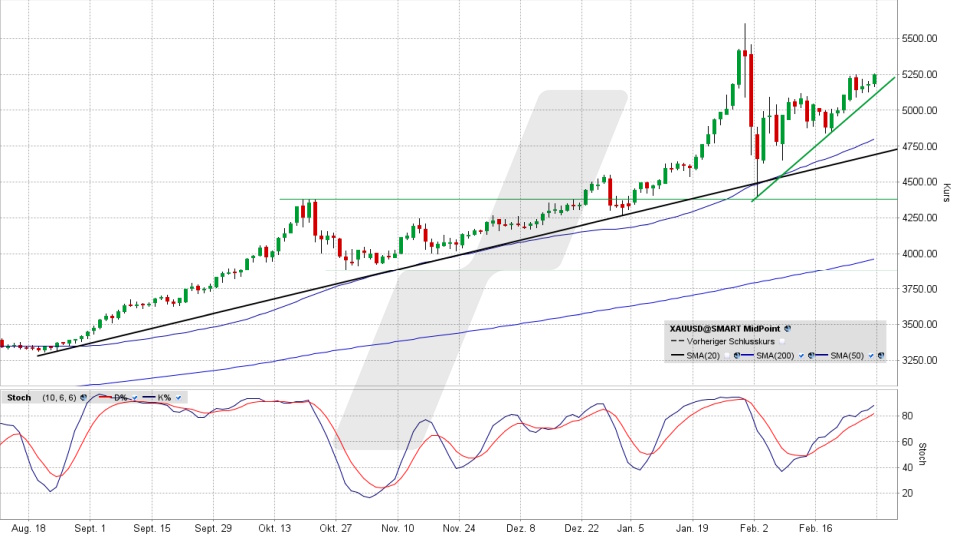Image resolution: width=960 pixels, height=540 pixels.
Task: Click the vertical Kurs axis title
Action: [946, 192]
